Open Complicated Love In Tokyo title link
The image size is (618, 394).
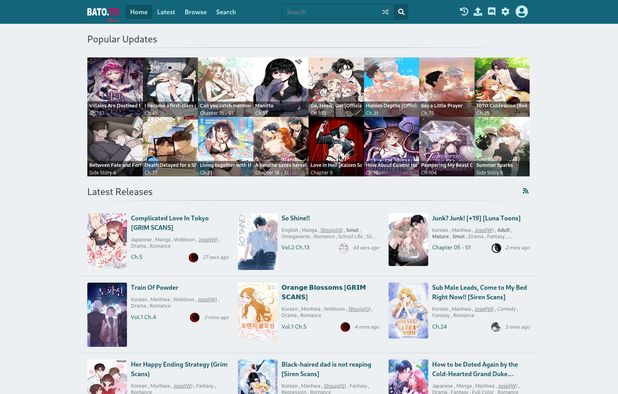pos(170,223)
